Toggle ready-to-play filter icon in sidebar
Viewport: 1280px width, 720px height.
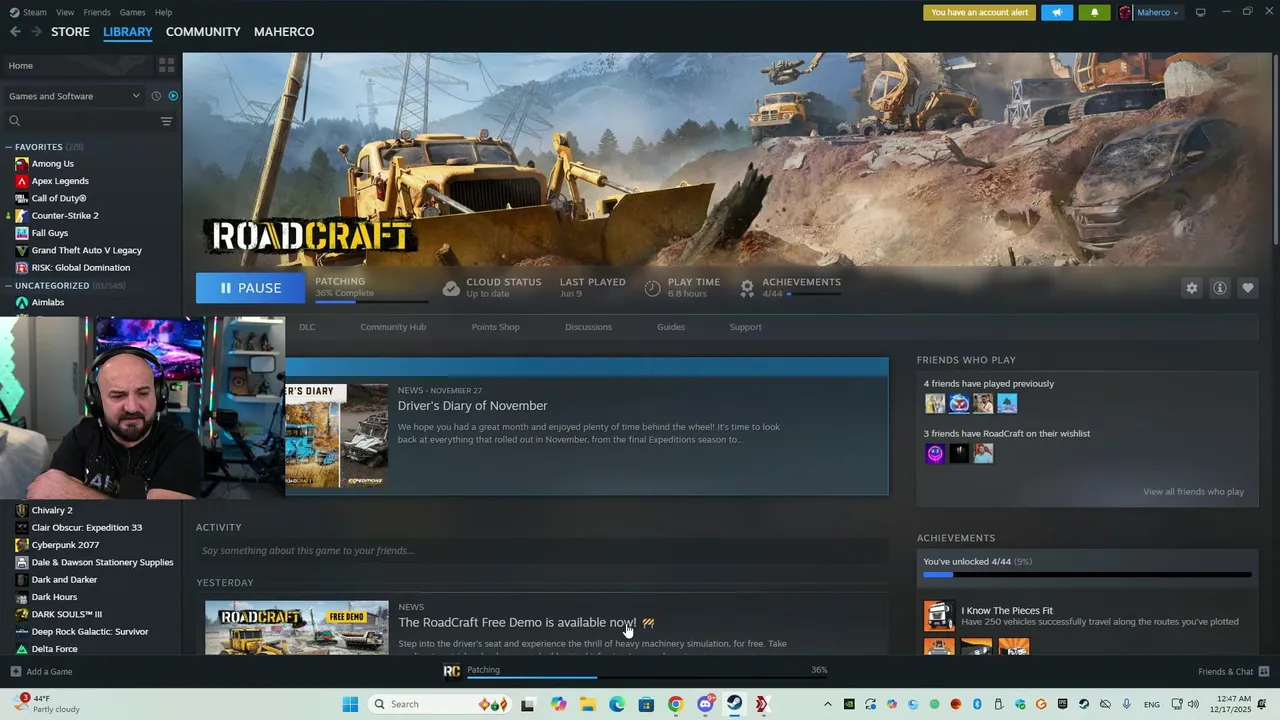click(x=173, y=96)
